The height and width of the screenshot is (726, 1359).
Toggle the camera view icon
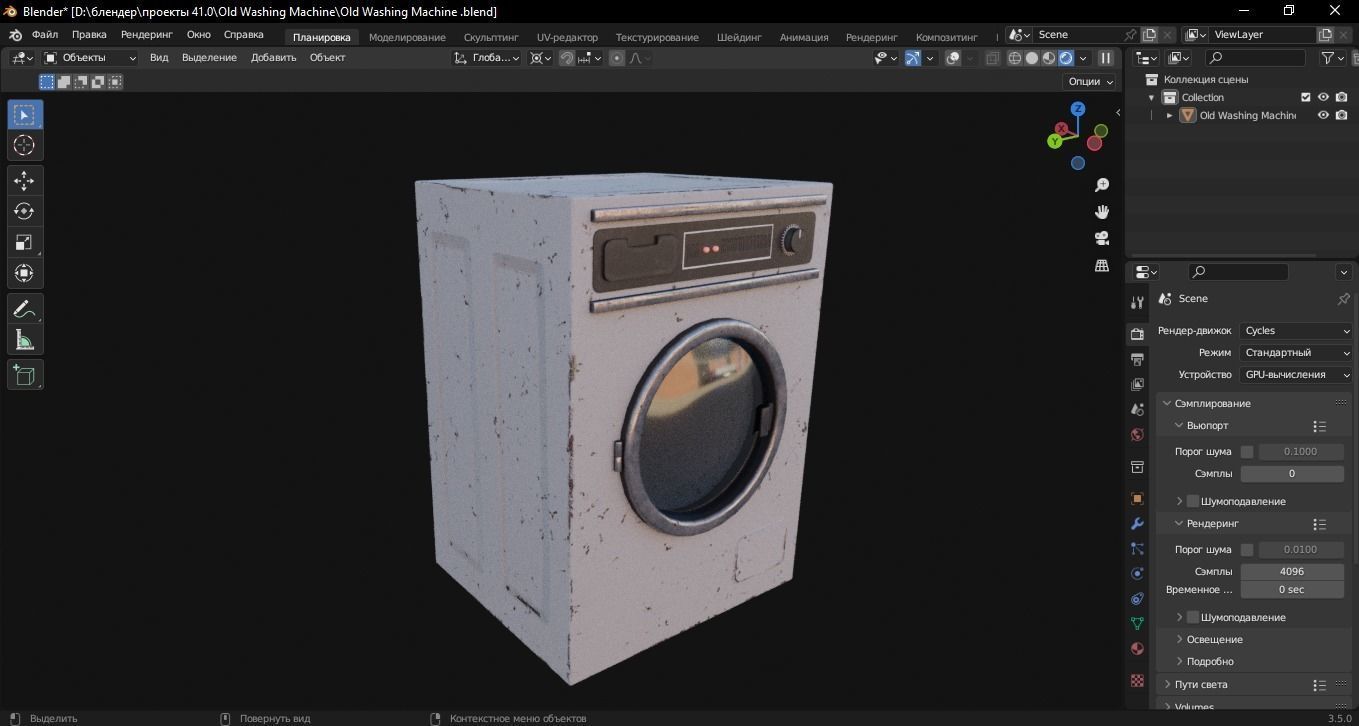coord(1102,238)
